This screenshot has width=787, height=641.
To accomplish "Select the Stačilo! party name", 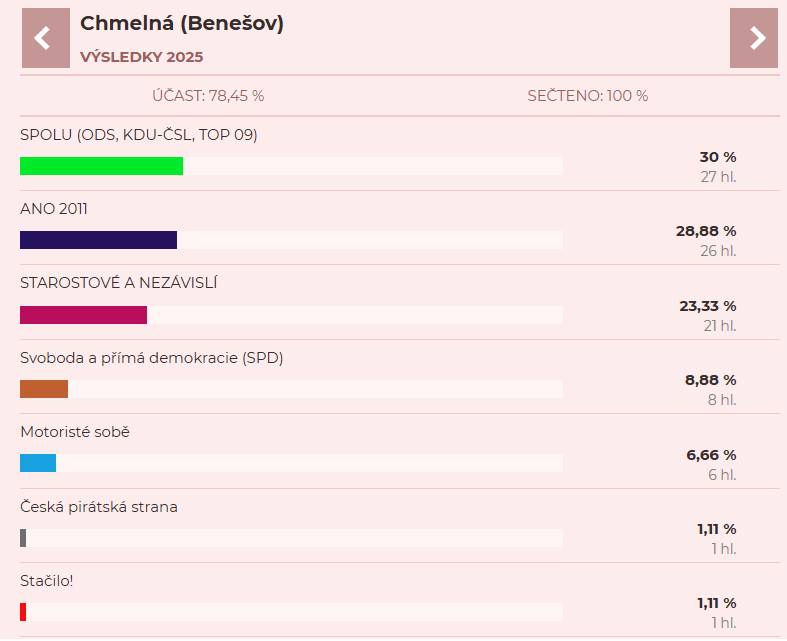I will point(47,580).
